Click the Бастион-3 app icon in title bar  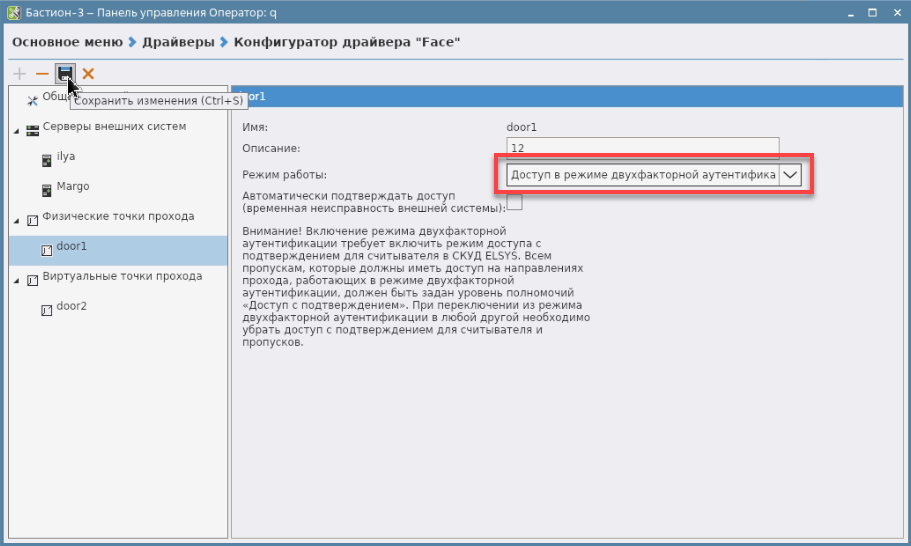(13, 14)
